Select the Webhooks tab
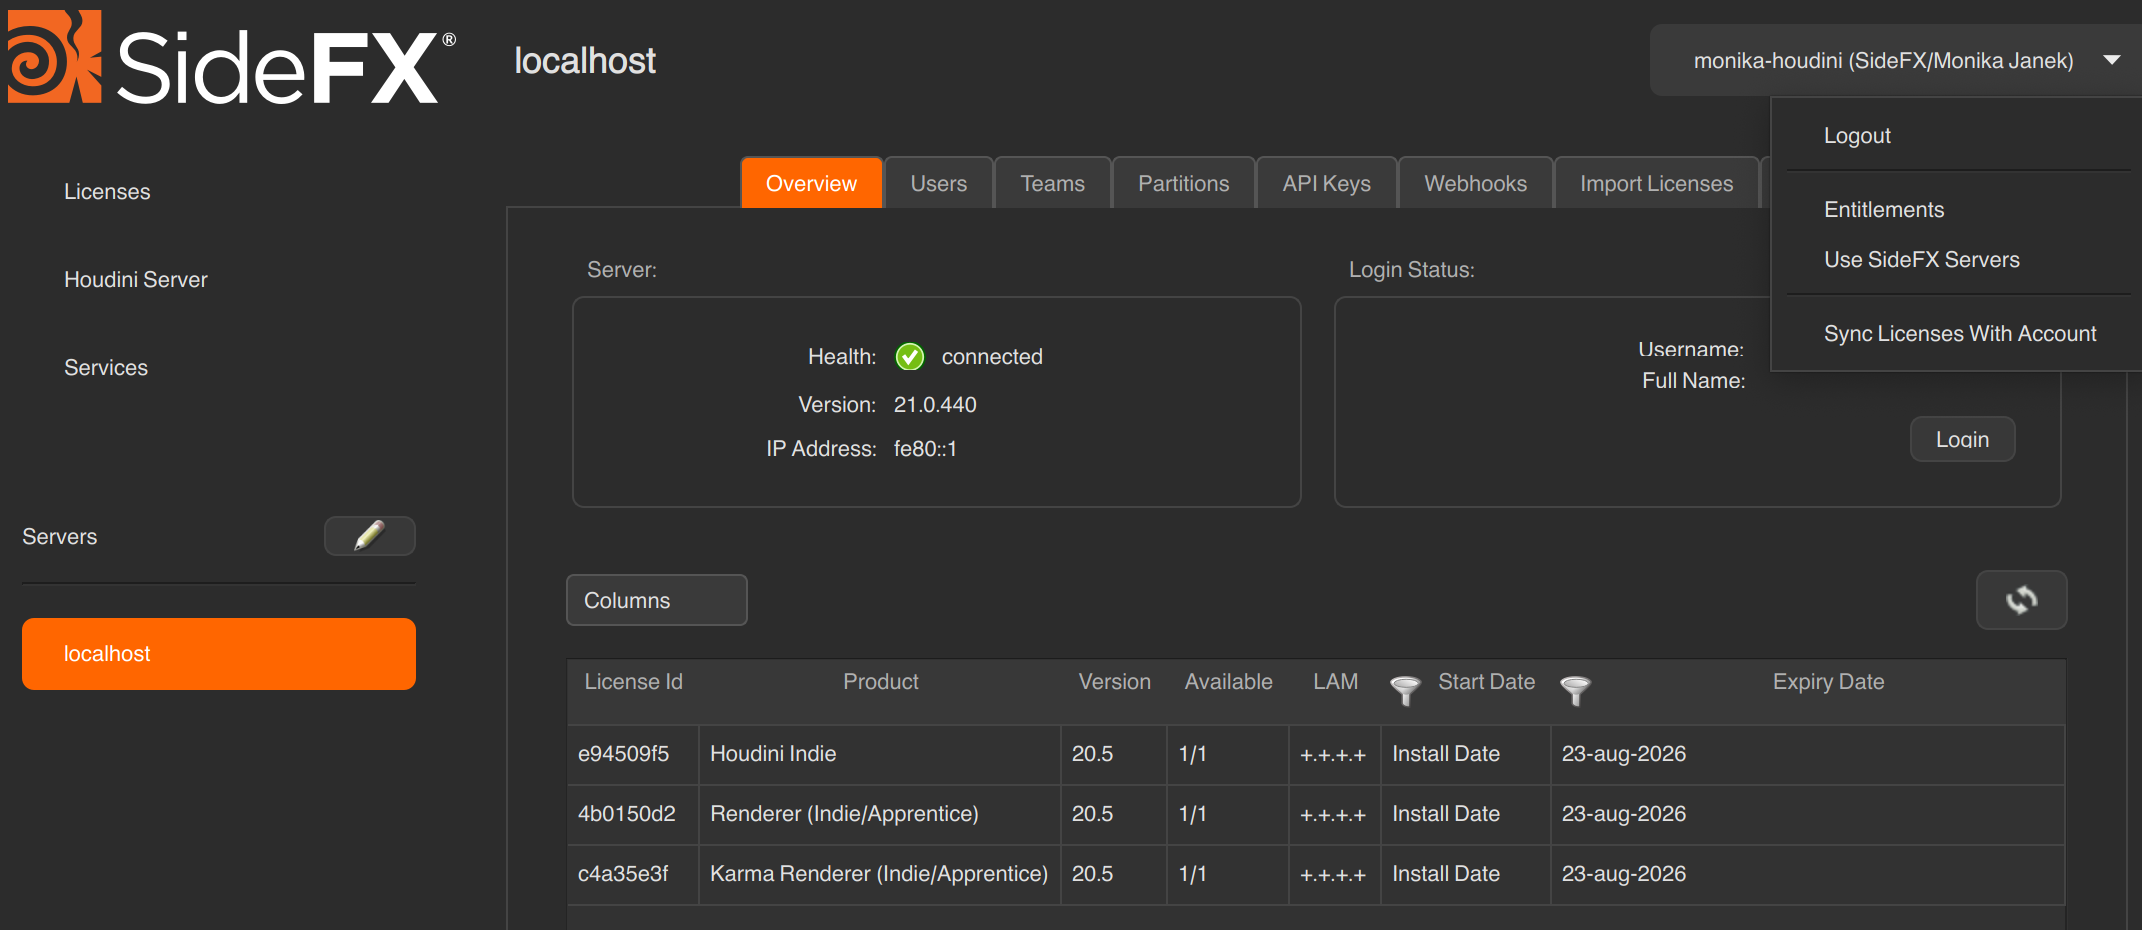The width and height of the screenshot is (2142, 930). (1475, 183)
